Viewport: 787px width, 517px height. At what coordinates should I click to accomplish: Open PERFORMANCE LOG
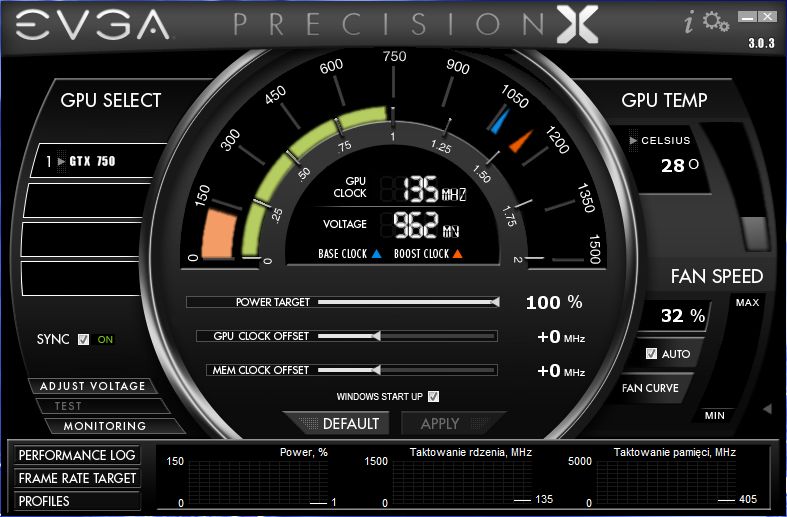(x=77, y=455)
